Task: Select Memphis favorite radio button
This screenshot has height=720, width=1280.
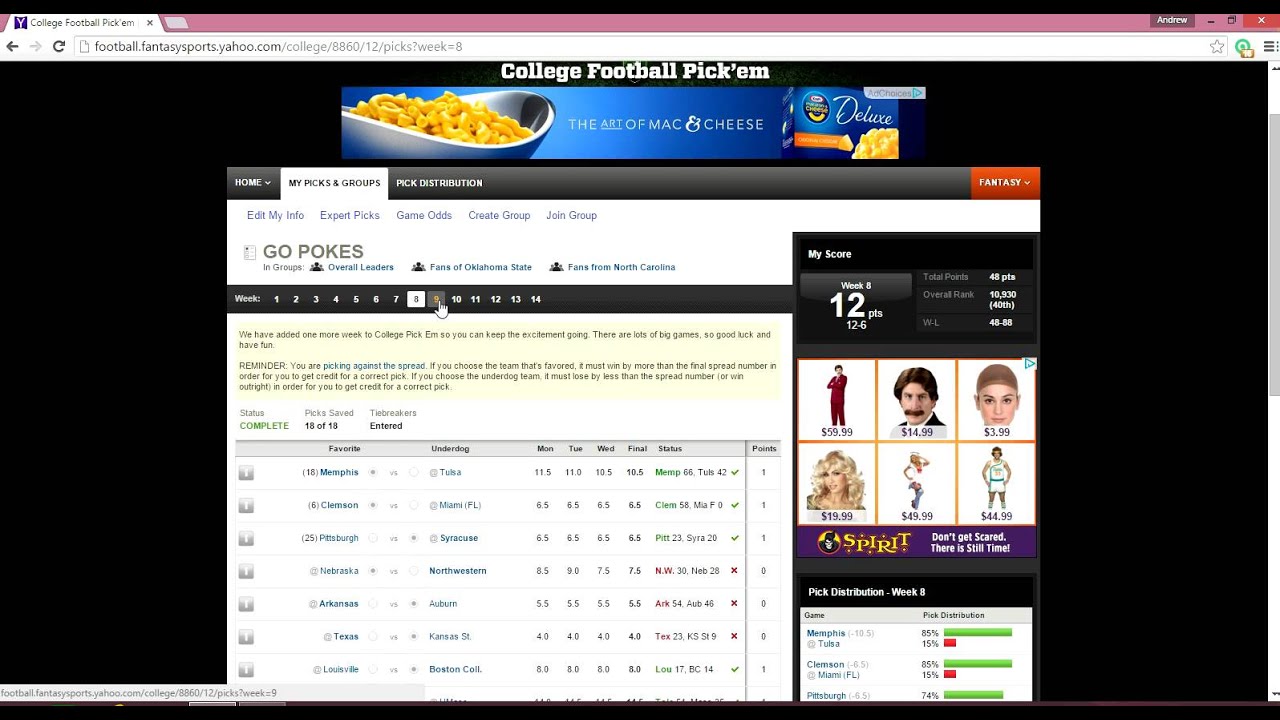Action: coord(373,472)
